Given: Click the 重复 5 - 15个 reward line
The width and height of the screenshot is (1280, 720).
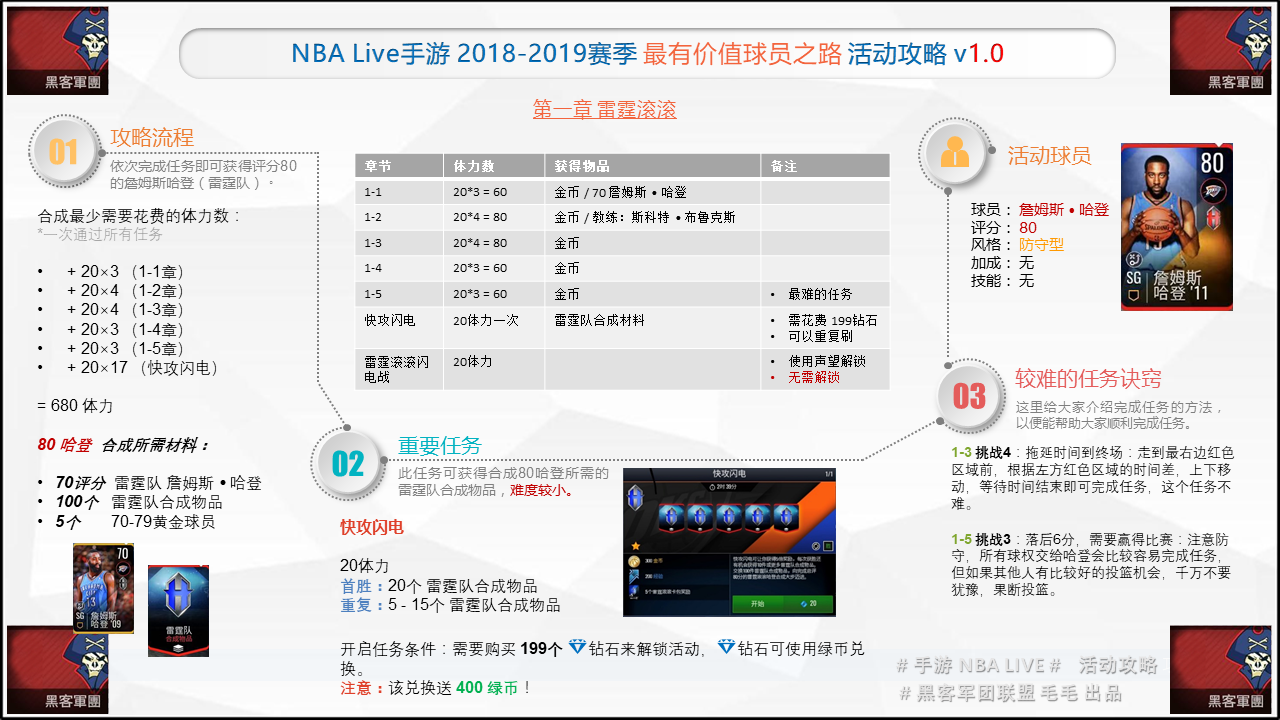Looking at the screenshot, I should coord(450,605).
